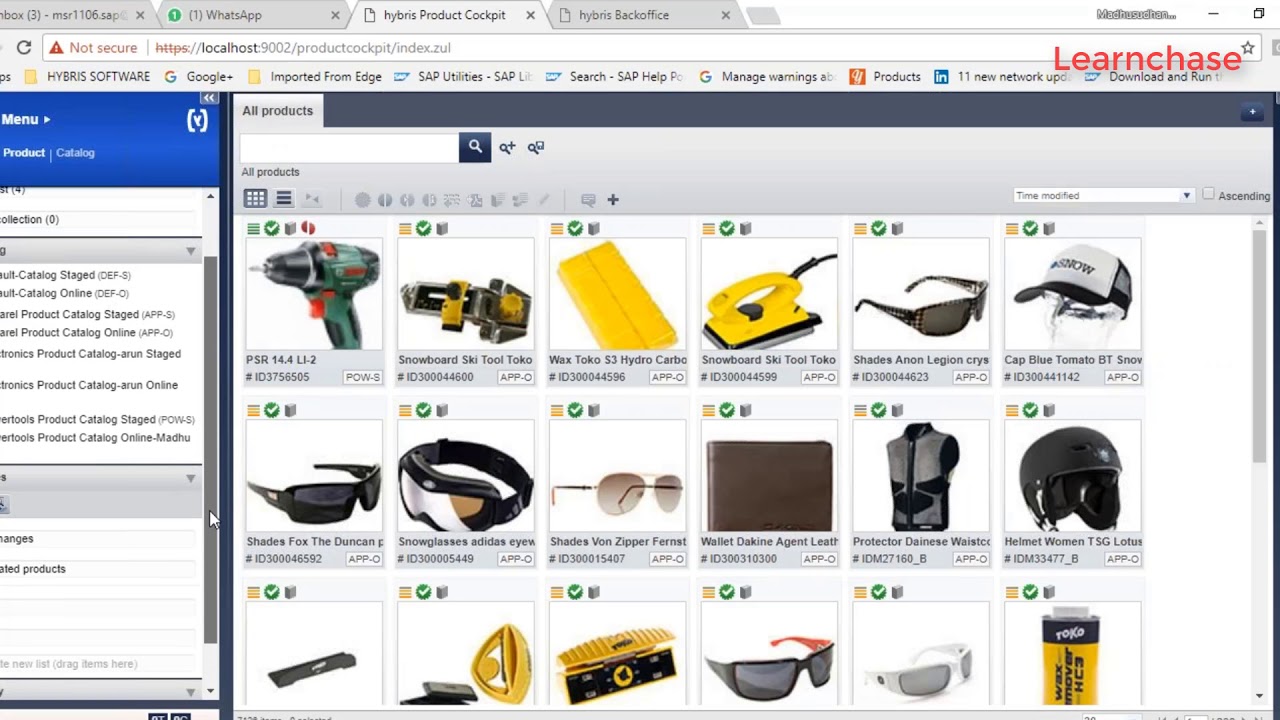Click the product search input field
This screenshot has height=720, width=1280.
point(349,147)
